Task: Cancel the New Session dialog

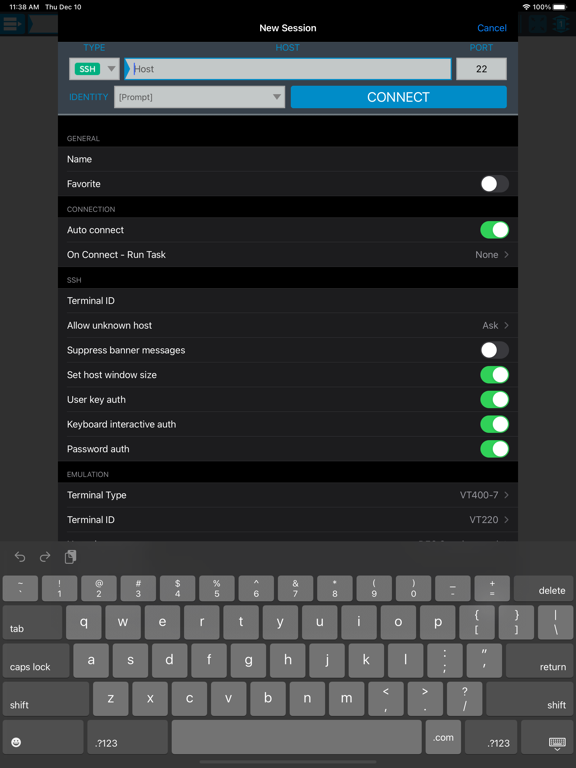Action: coord(492,28)
